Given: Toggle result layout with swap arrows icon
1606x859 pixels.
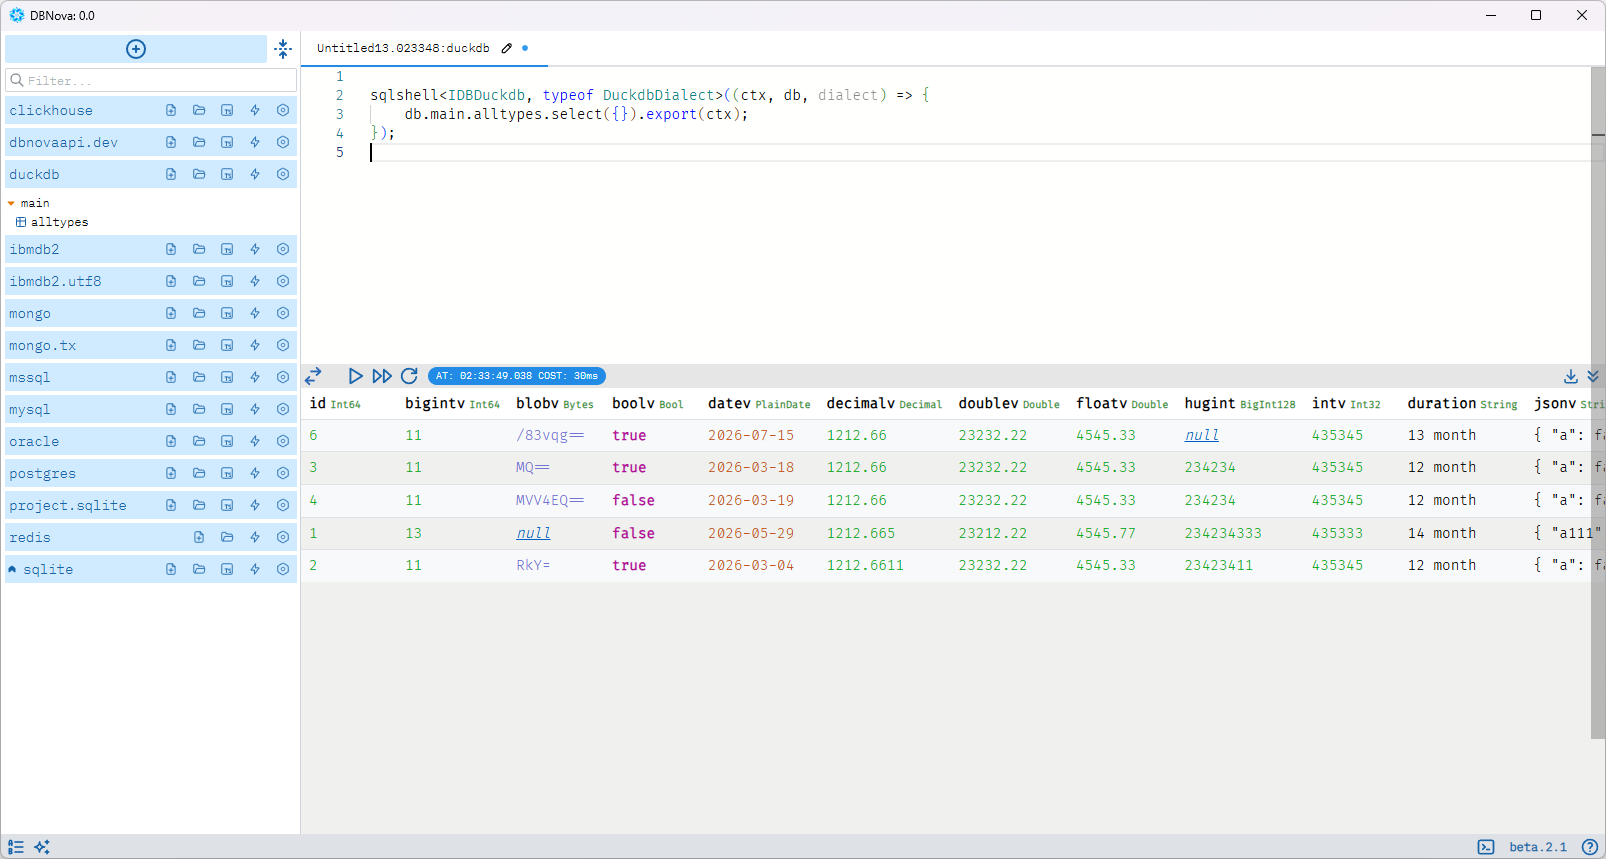Looking at the screenshot, I should [313, 376].
